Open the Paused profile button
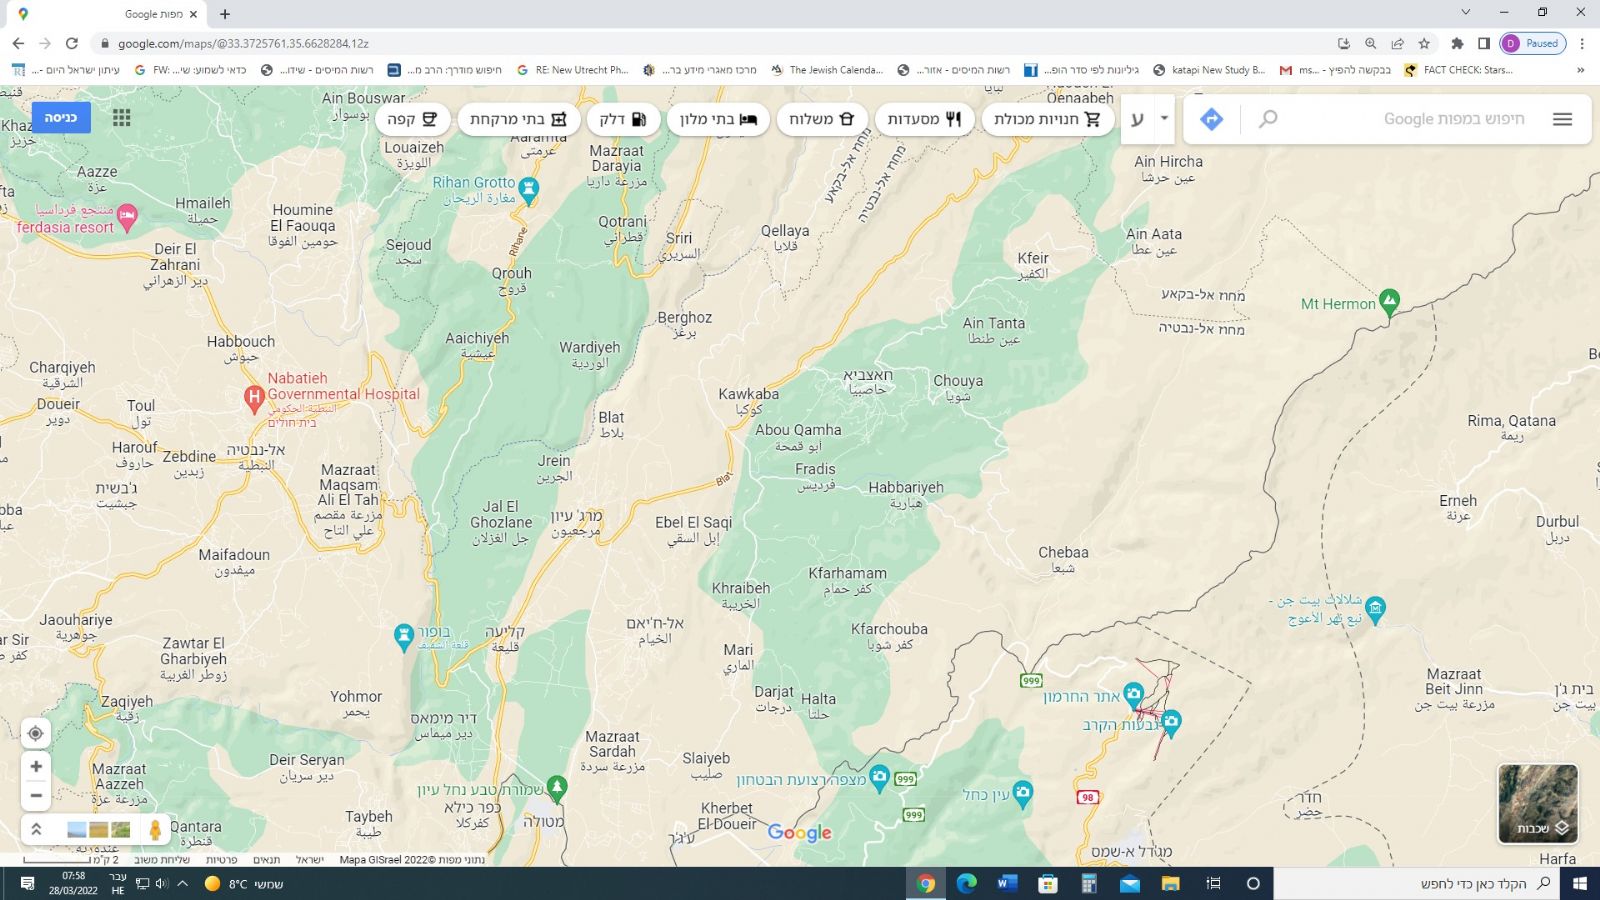Image resolution: width=1600 pixels, height=900 pixels. click(1532, 43)
